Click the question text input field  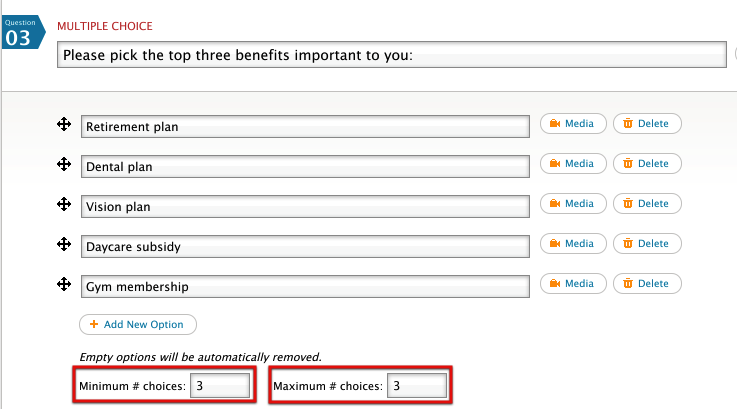point(391,56)
